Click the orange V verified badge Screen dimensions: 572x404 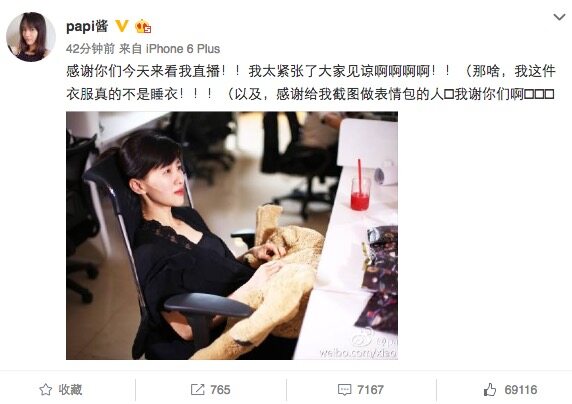(x=121, y=26)
